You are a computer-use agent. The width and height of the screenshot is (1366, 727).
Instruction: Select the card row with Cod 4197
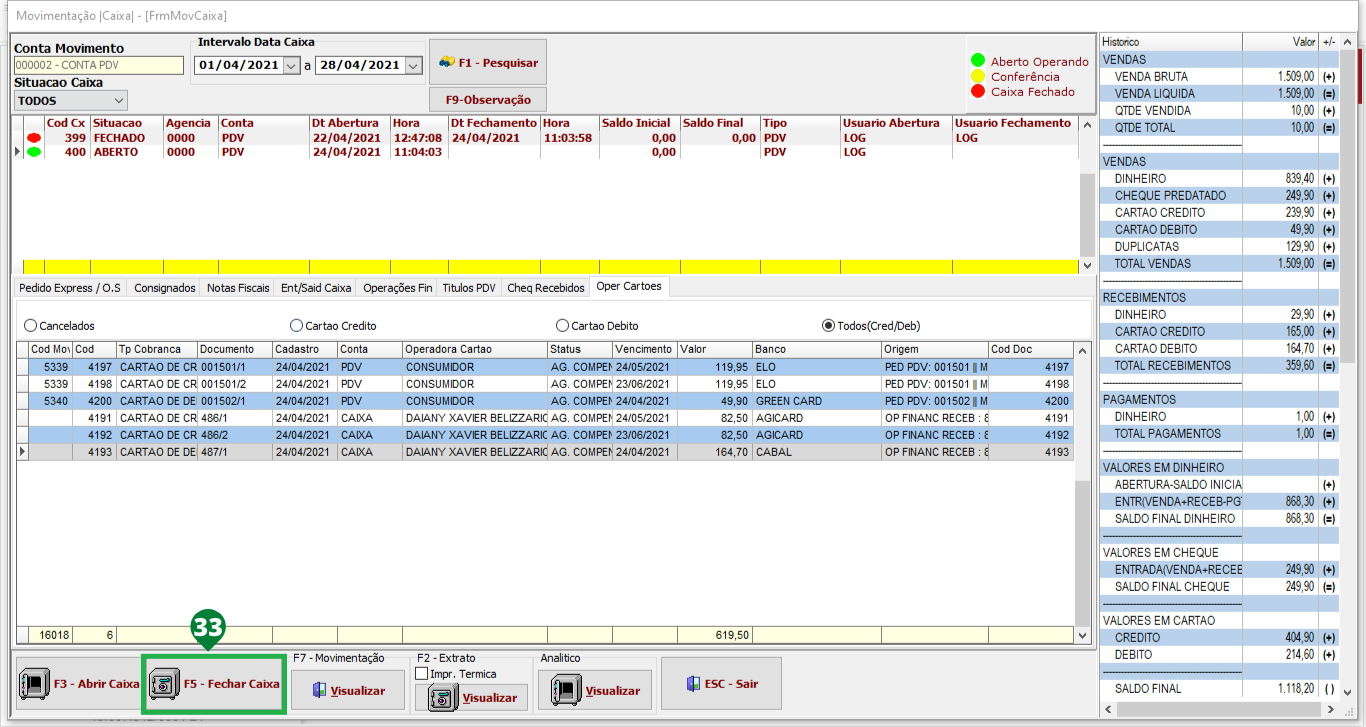[545, 367]
